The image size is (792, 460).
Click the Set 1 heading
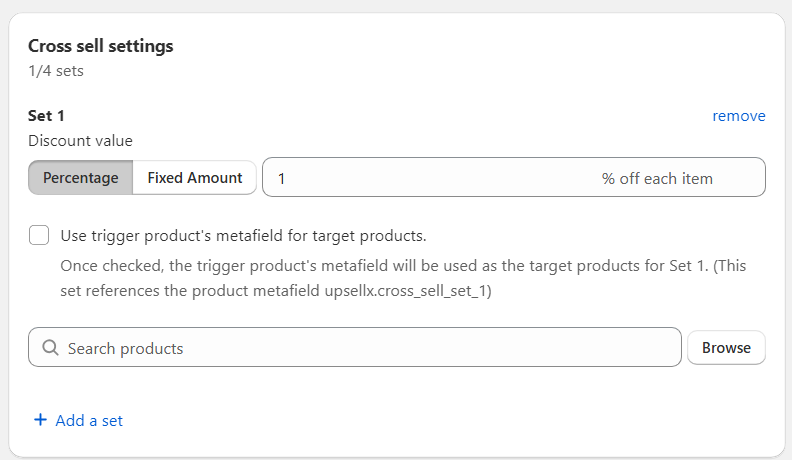pyautogui.click(x=46, y=116)
